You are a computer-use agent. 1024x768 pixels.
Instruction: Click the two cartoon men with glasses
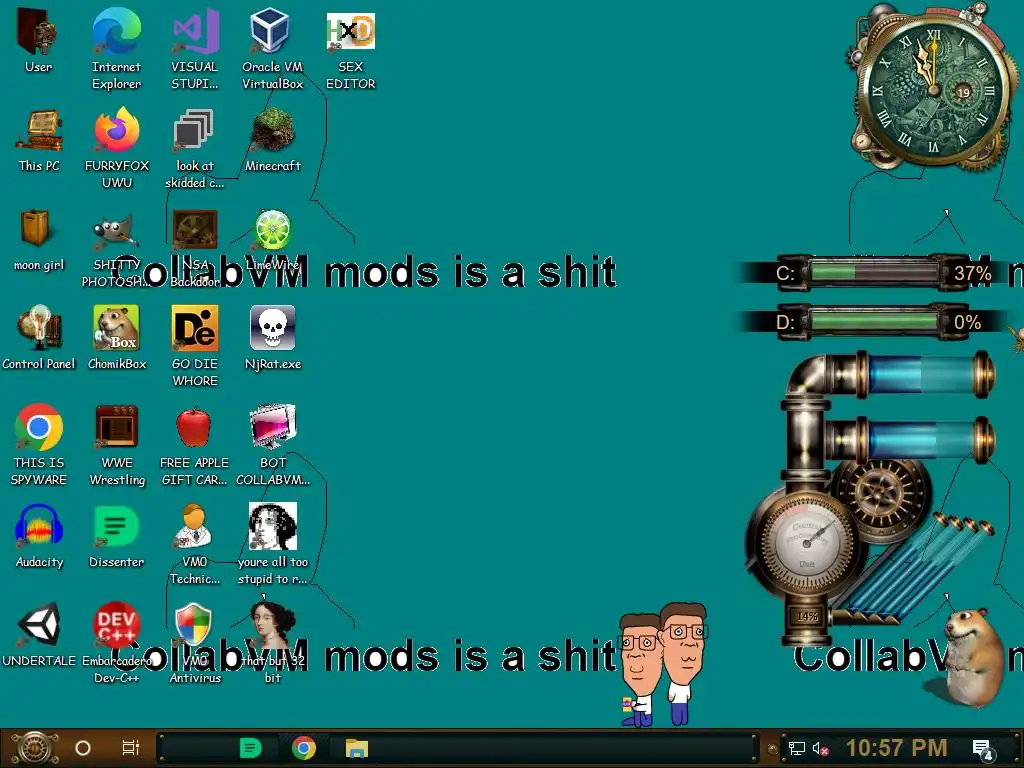(662, 665)
